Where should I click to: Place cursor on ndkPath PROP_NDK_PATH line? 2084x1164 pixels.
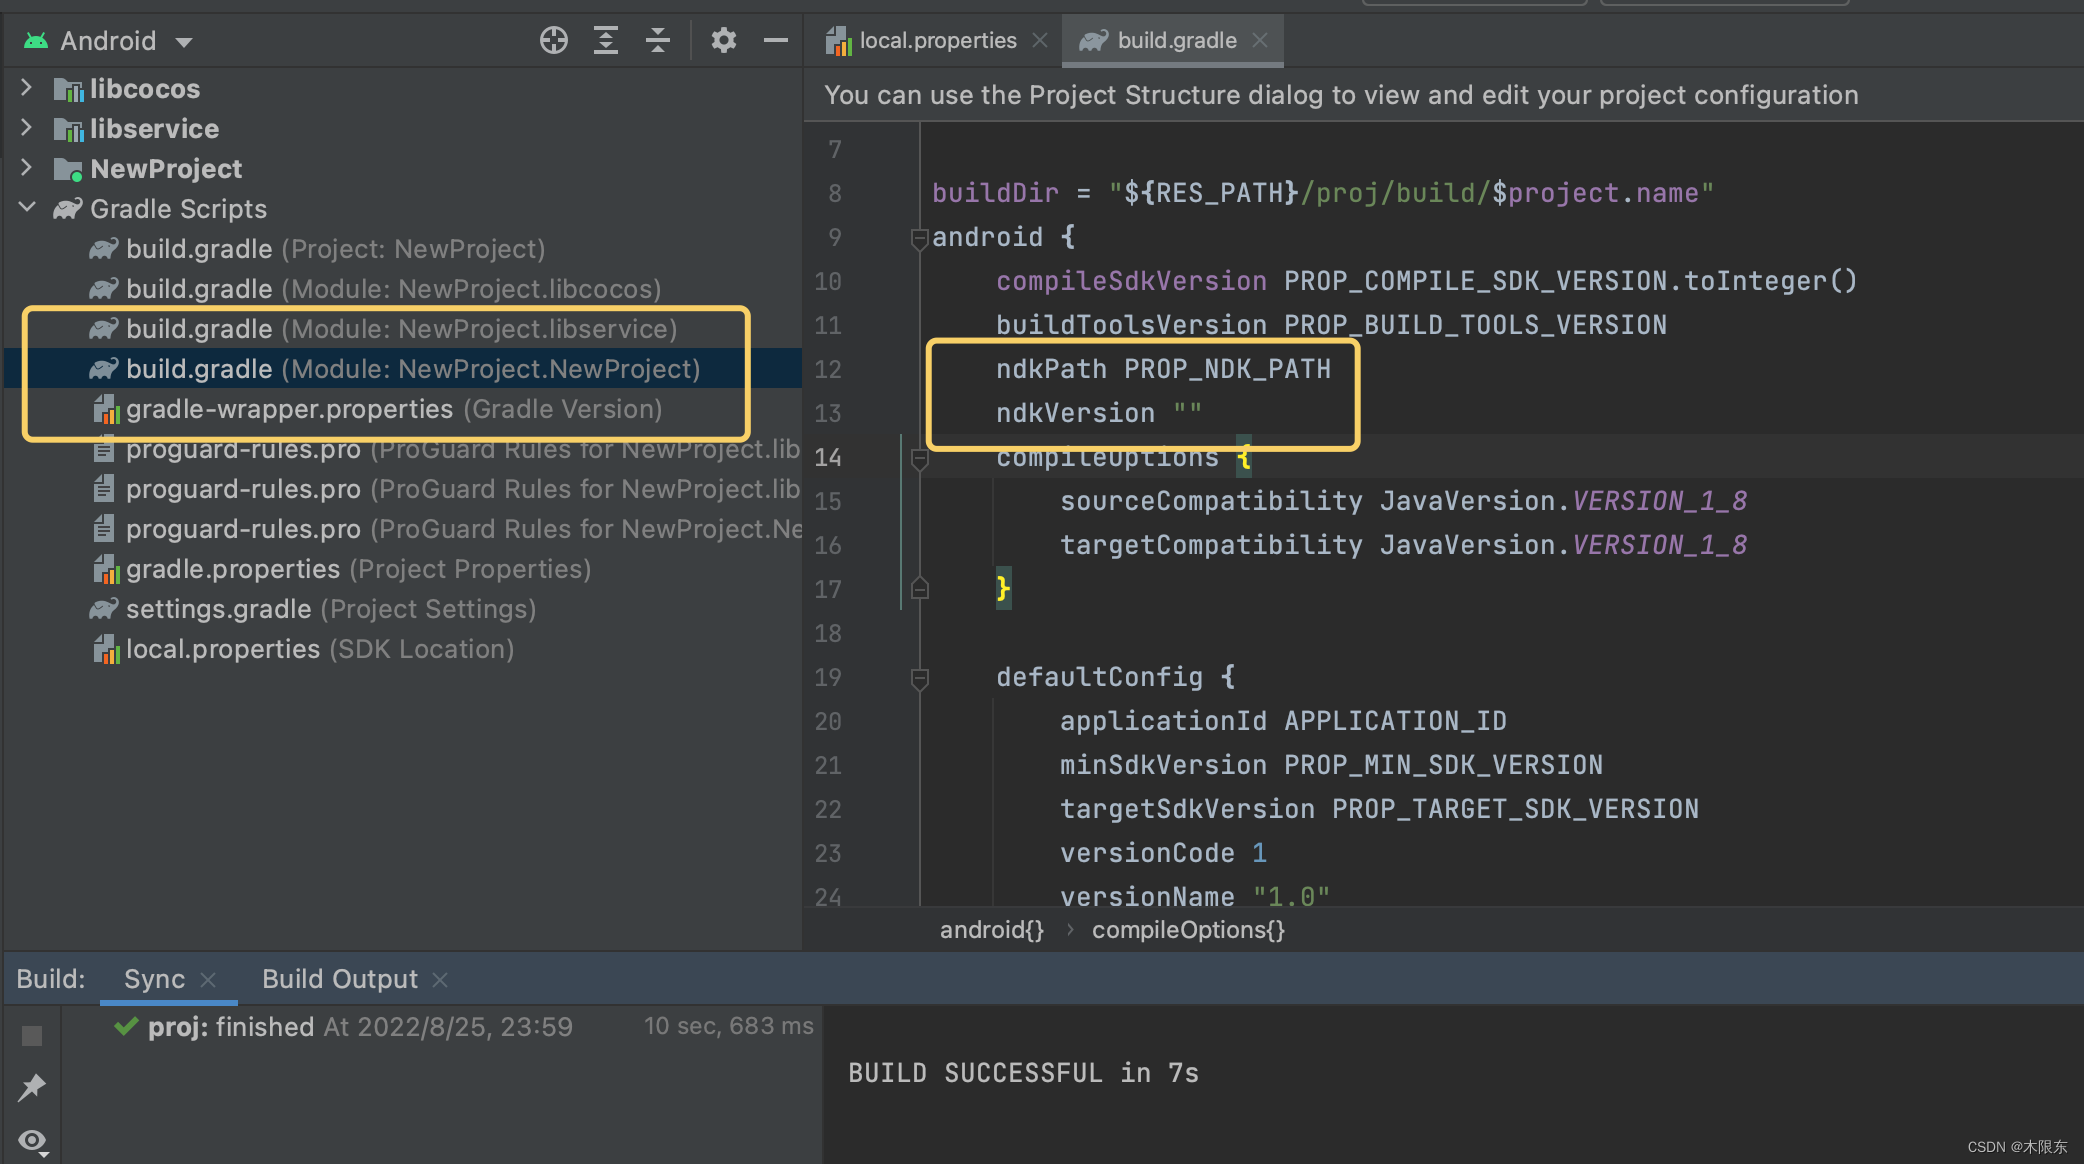(x=1163, y=369)
